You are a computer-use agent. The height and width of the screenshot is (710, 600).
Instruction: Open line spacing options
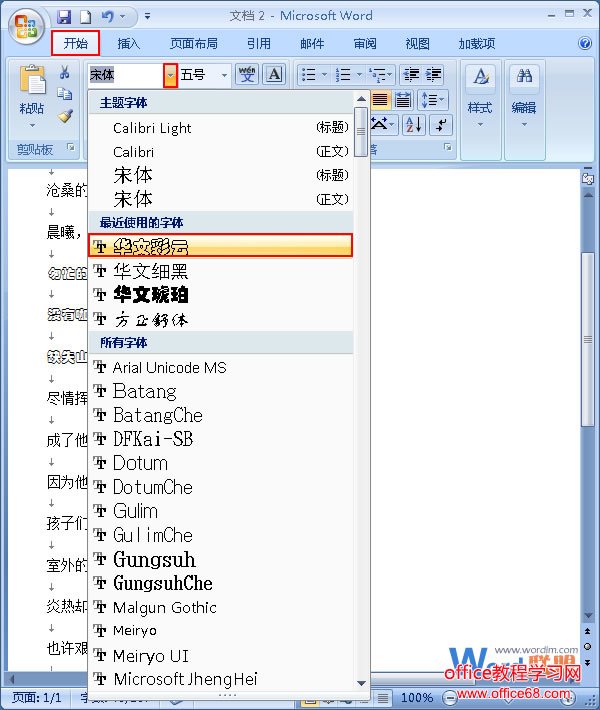click(432, 100)
